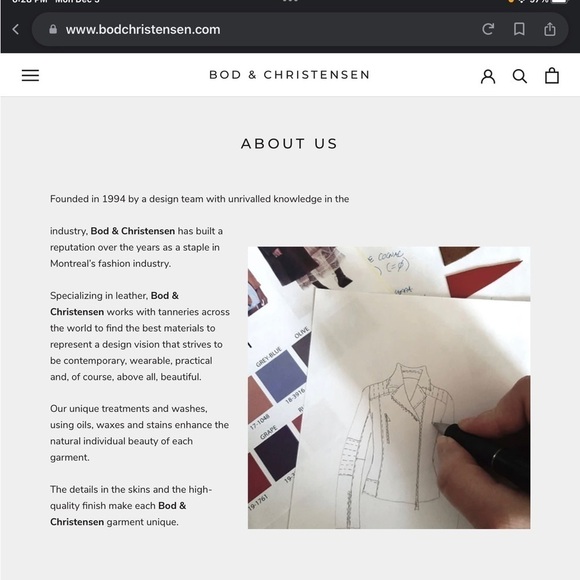
Task: Click the padlock security icon
Action: pyautogui.click(x=53, y=29)
